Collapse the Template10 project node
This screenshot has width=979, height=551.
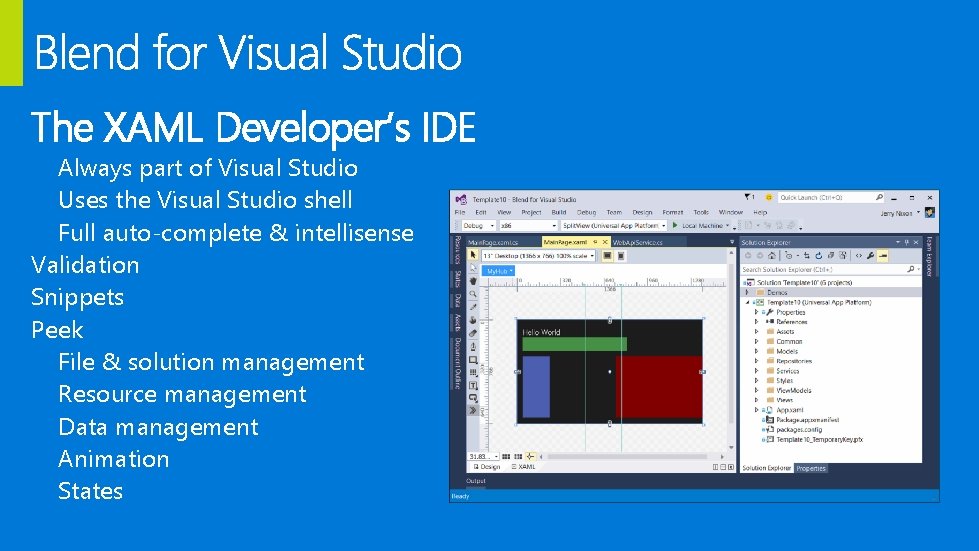[747, 302]
